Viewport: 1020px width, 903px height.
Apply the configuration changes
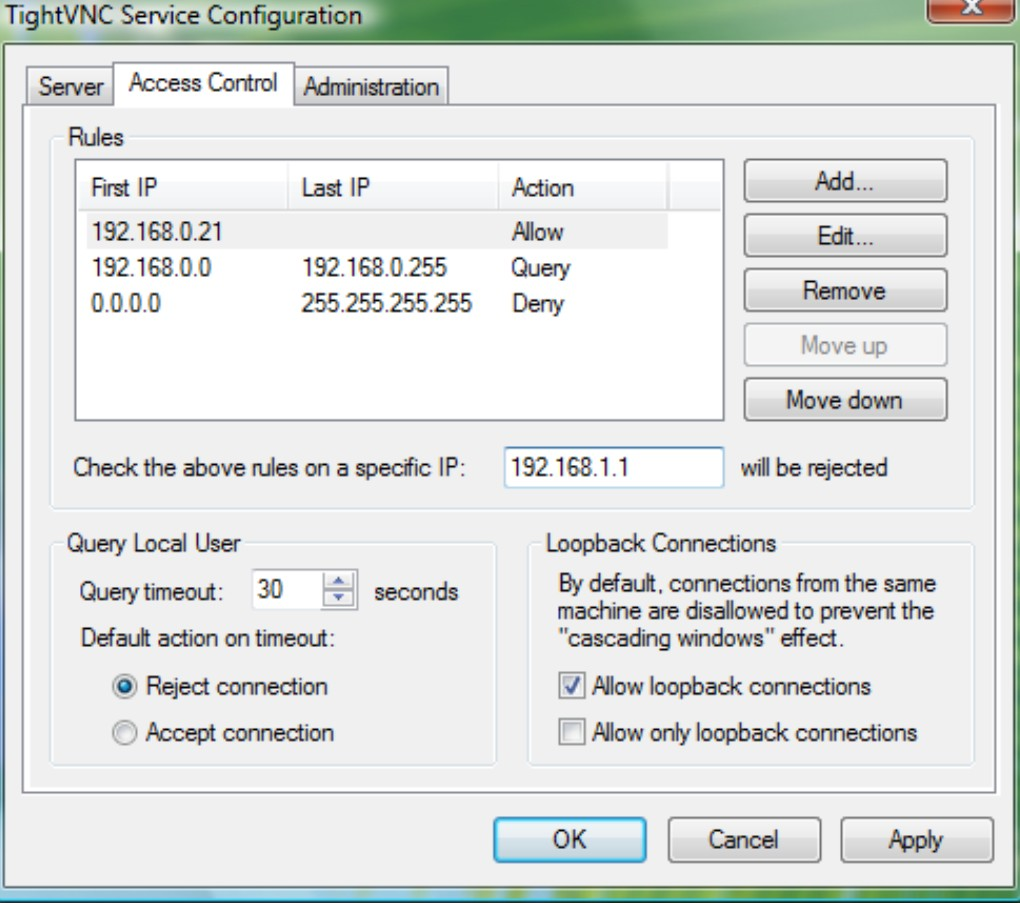tap(917, 839)
